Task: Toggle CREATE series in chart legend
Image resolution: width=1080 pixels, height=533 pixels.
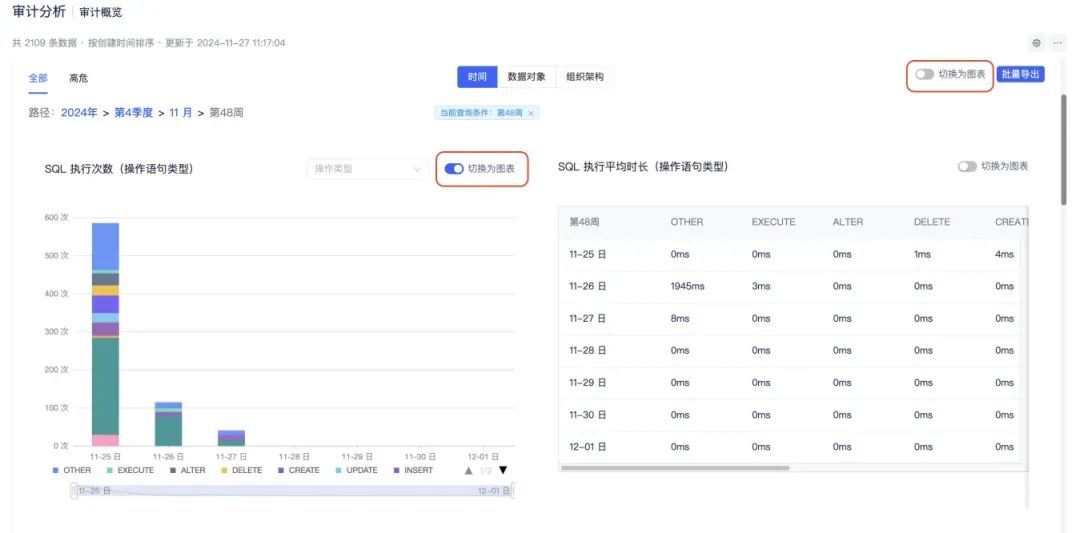Action: [x=298, y=470]
